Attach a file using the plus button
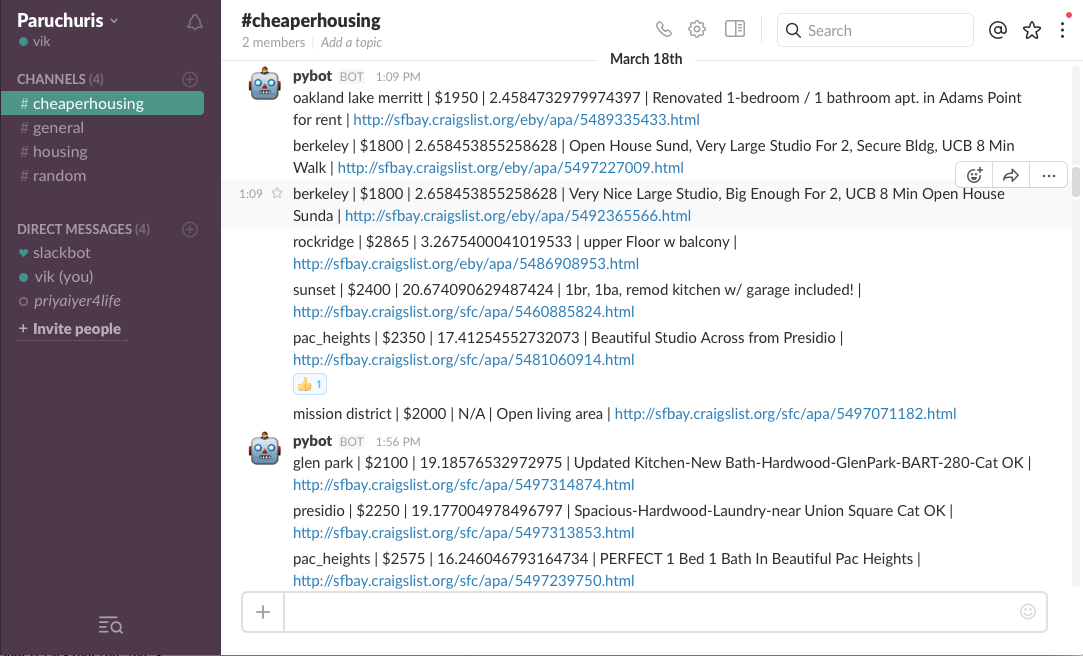The height and width of the screenshot is (656, 1083). [262, 611]
